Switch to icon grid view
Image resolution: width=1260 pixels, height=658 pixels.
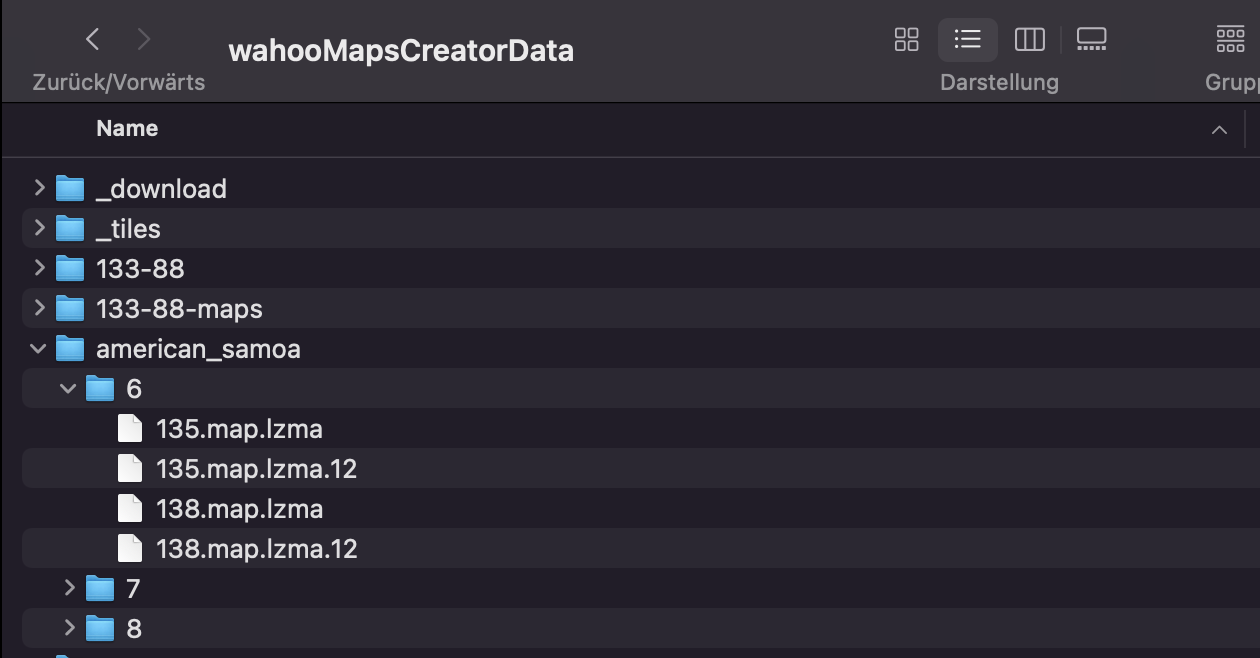click(906, 40)
